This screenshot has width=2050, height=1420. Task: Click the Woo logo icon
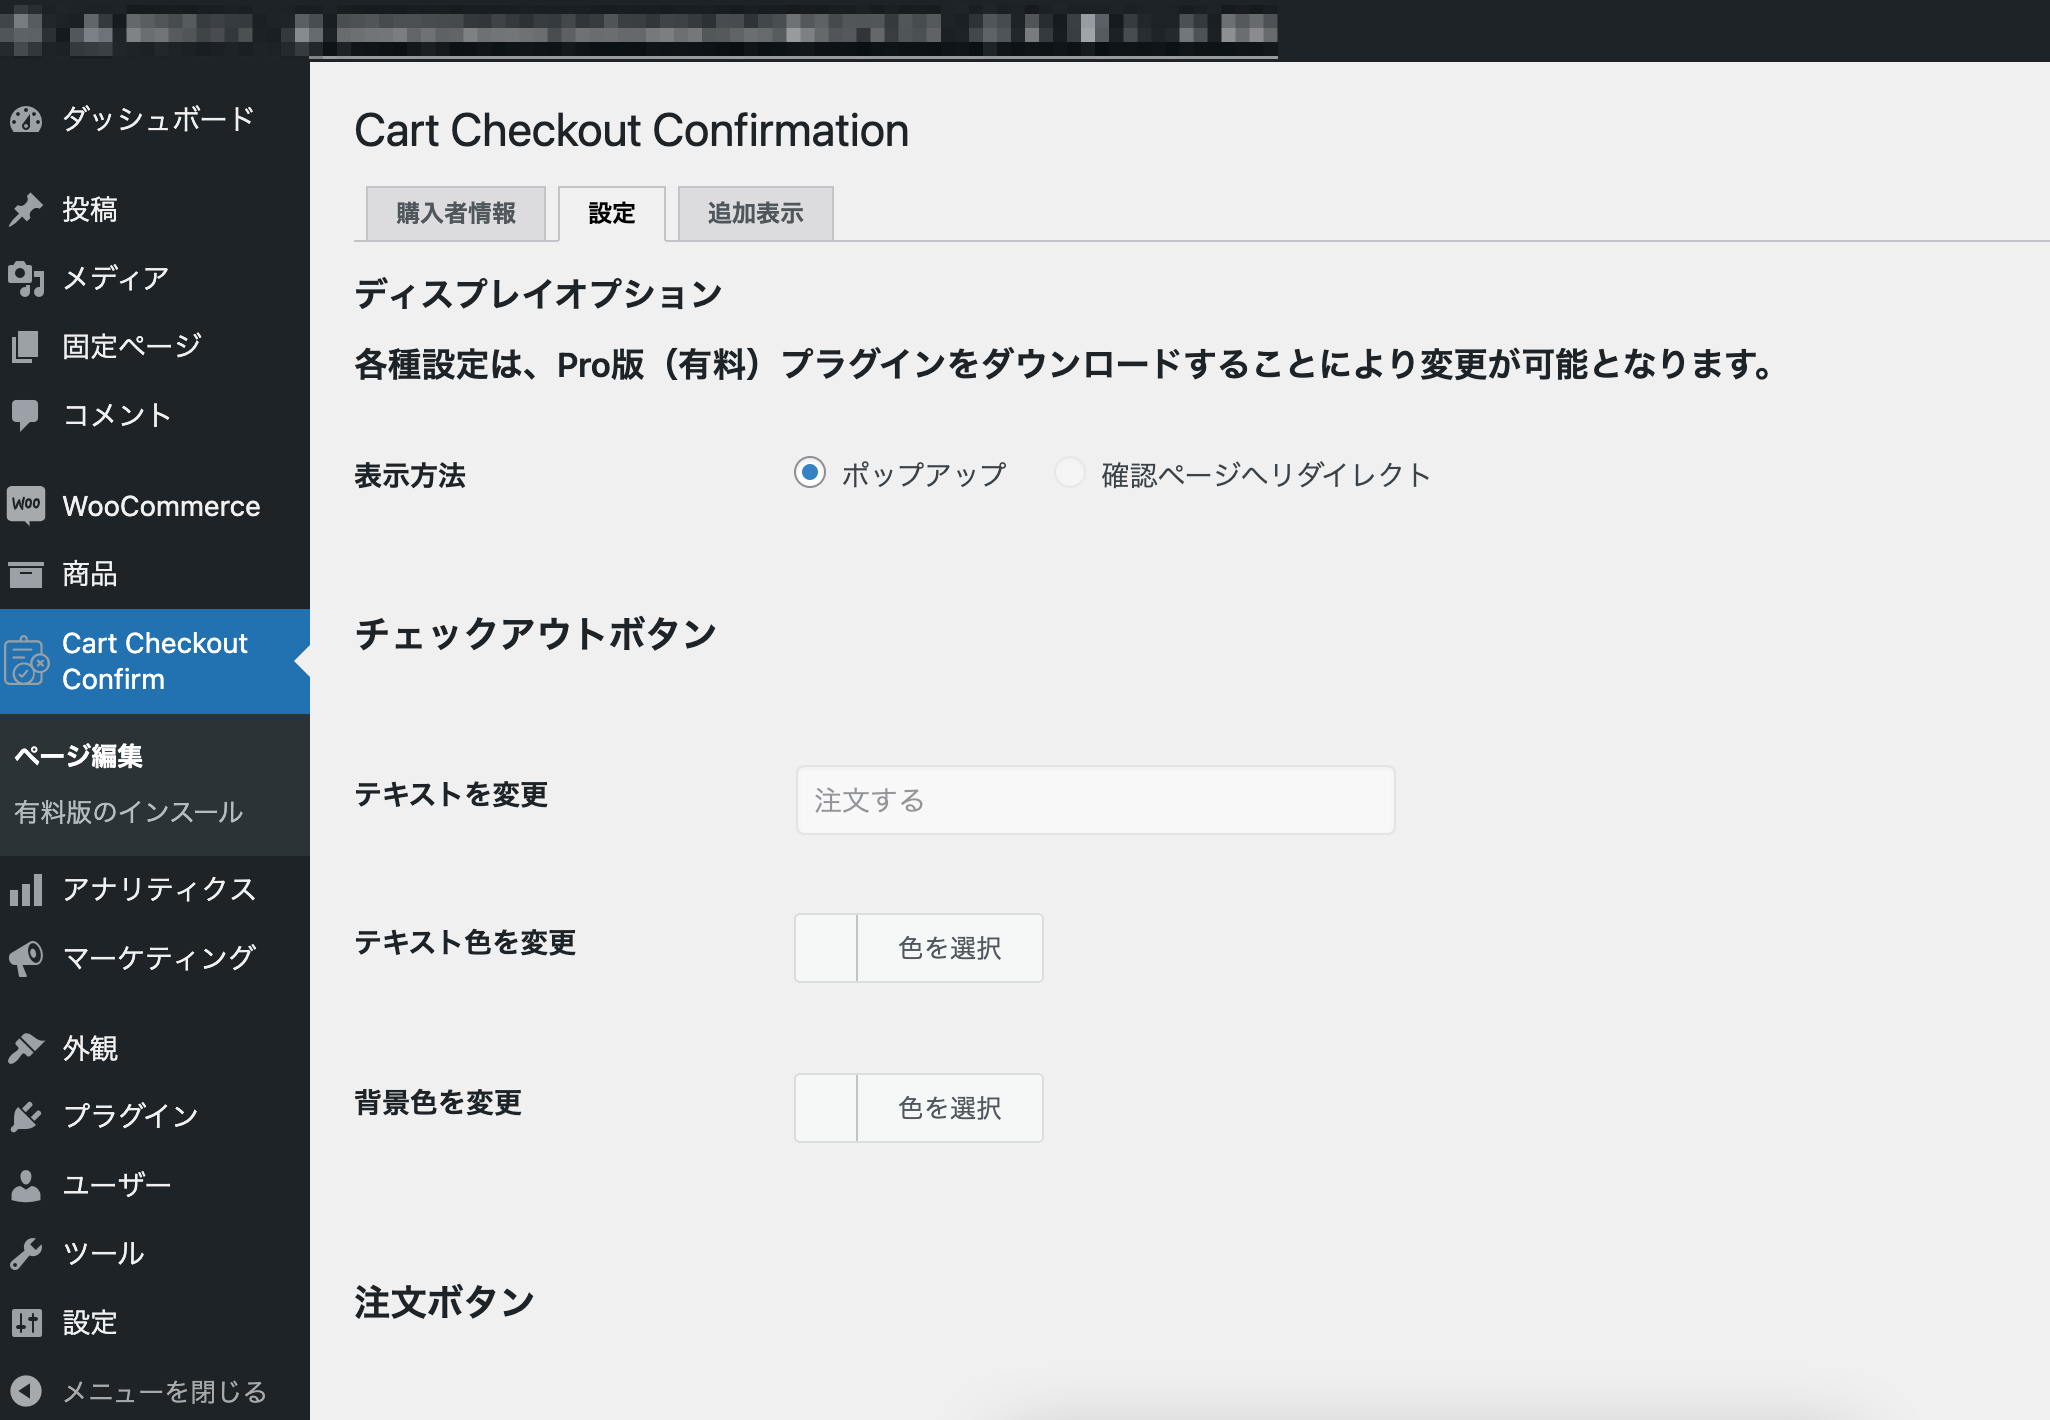click(26, 505)
